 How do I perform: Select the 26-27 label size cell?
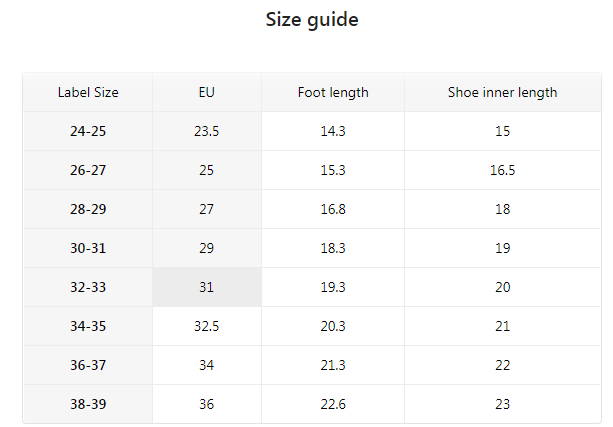click(x=88, y=170)
